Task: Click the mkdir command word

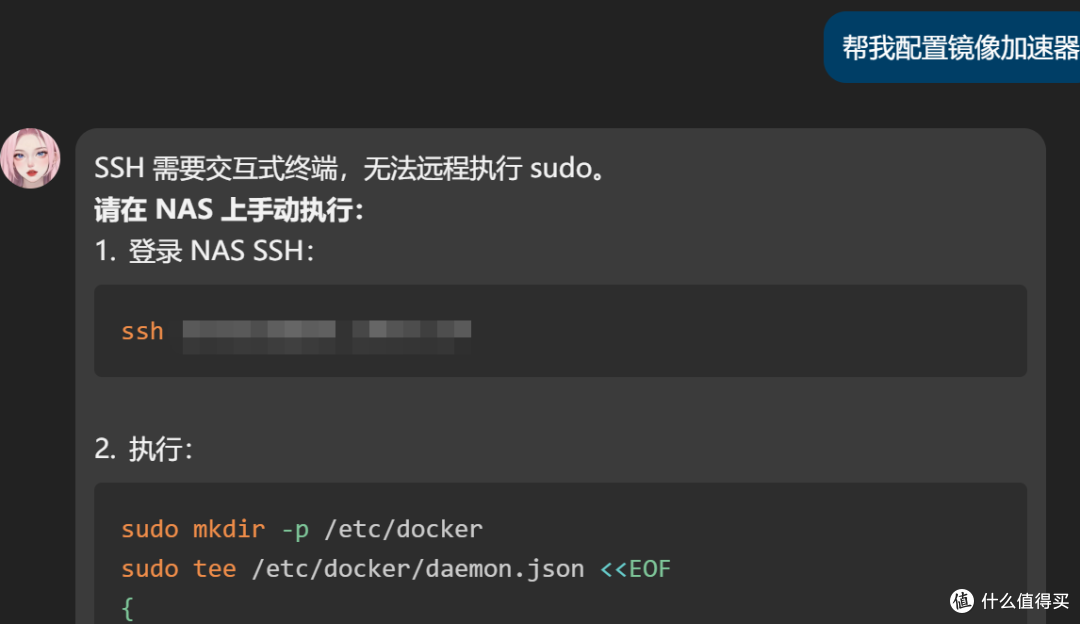Action: (229, 529)
